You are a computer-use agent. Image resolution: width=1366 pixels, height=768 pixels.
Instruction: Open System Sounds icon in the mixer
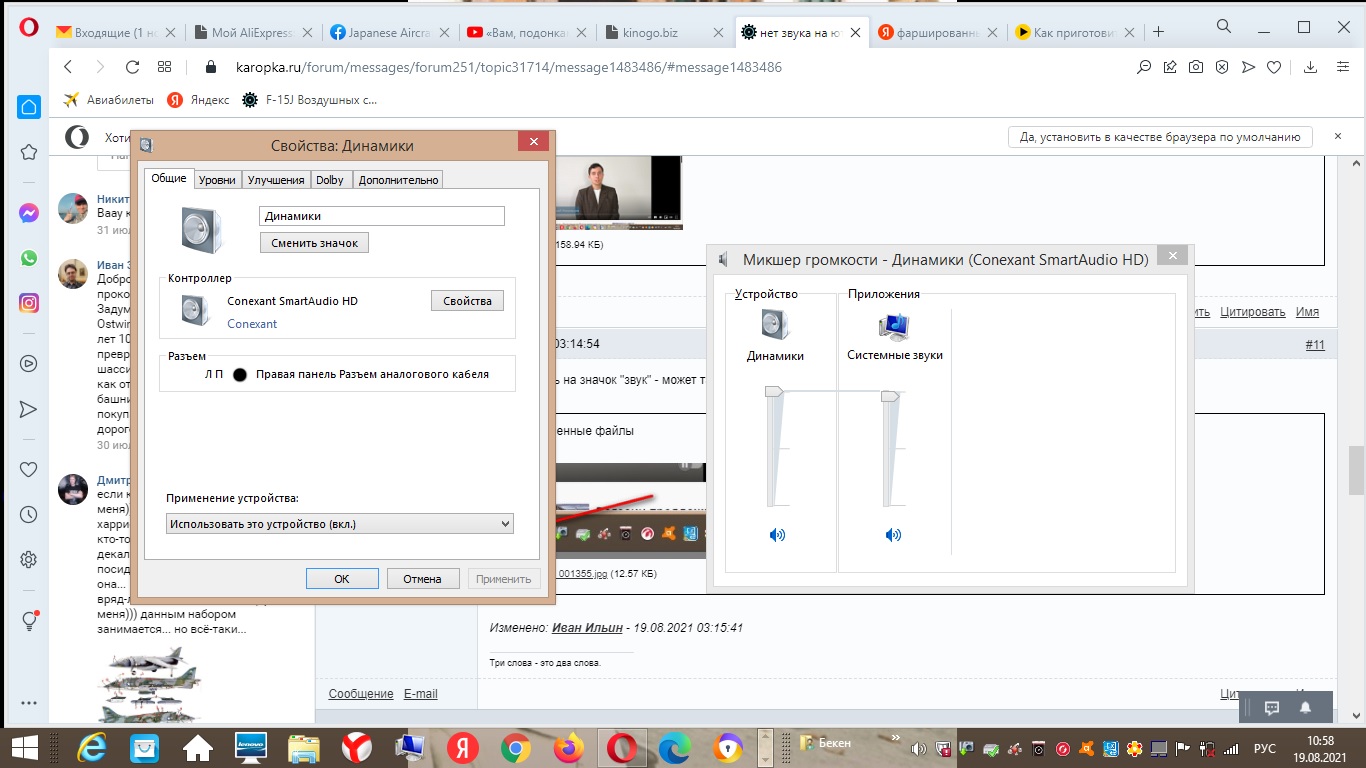pos(894,327)
